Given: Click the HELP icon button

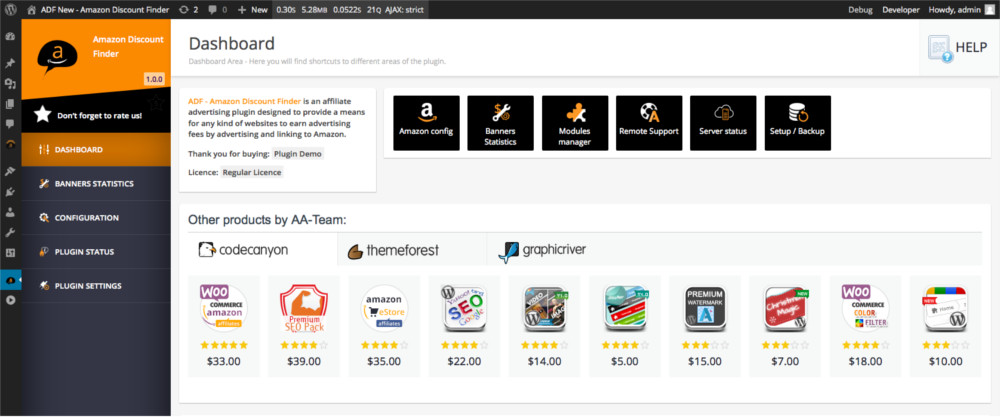Looking at the screenshot, I should (x=959, y=48).
